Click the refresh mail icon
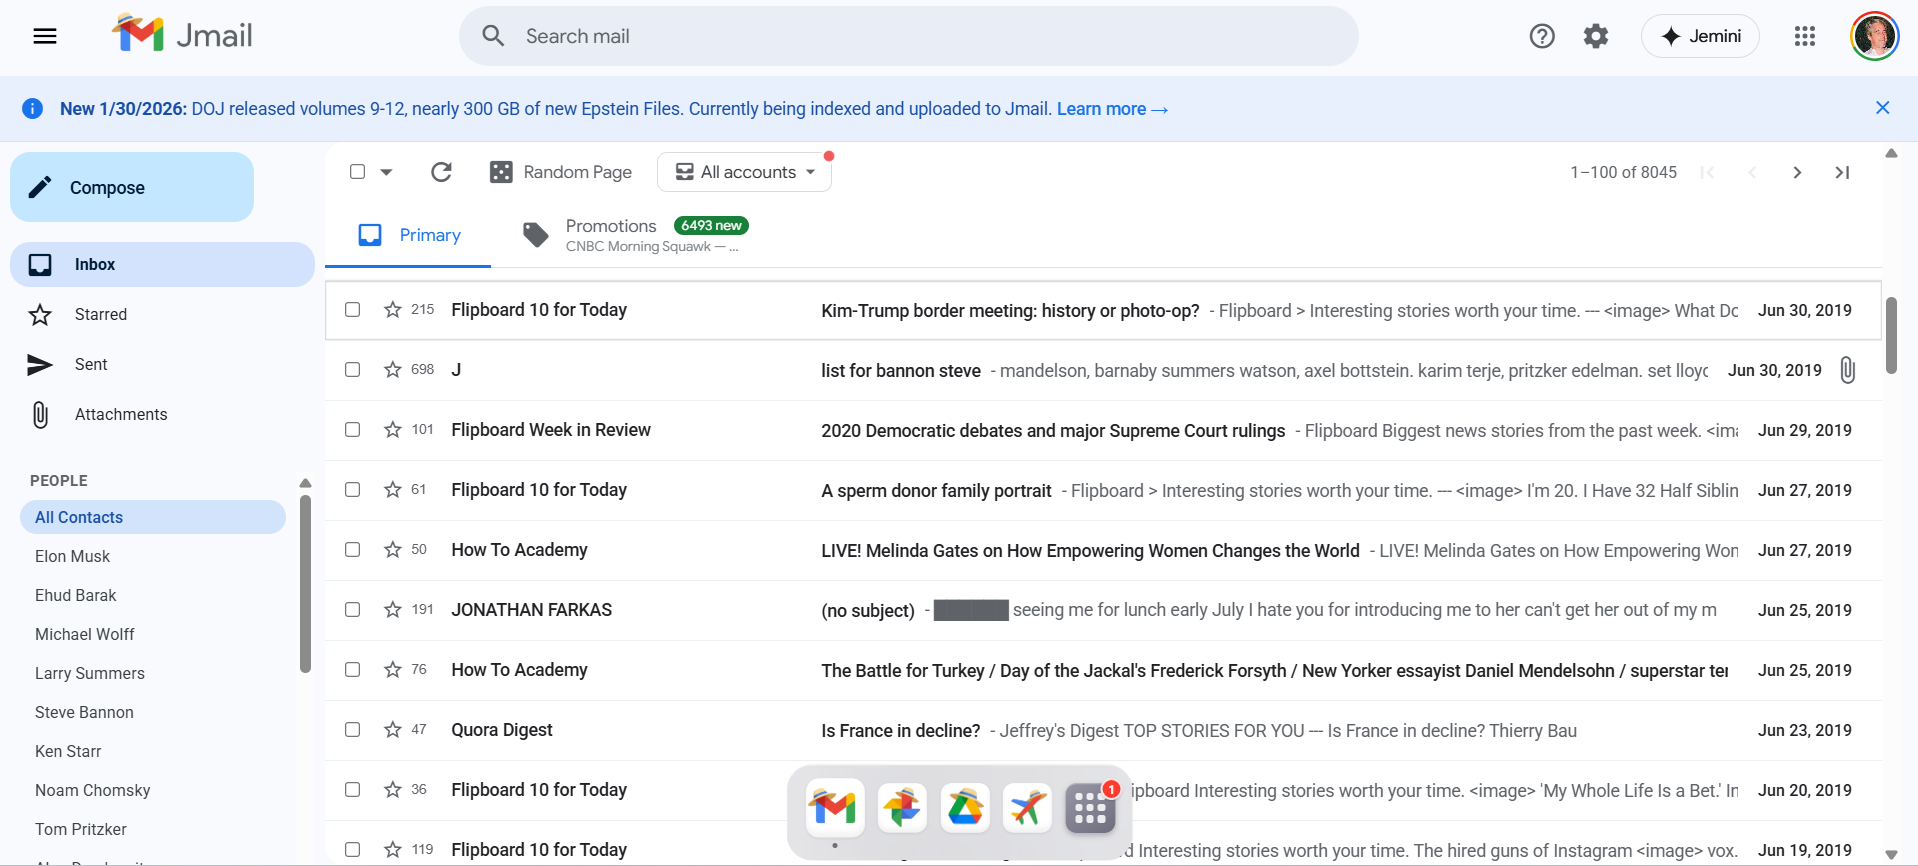This screenshot has width=1918, height=866. coord(441,172)
